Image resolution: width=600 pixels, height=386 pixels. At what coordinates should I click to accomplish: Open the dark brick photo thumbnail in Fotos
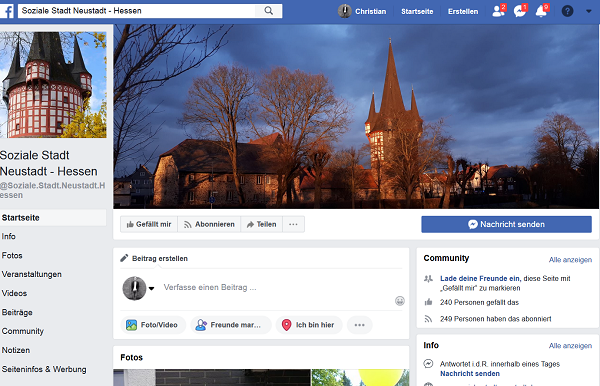(212, 378)
